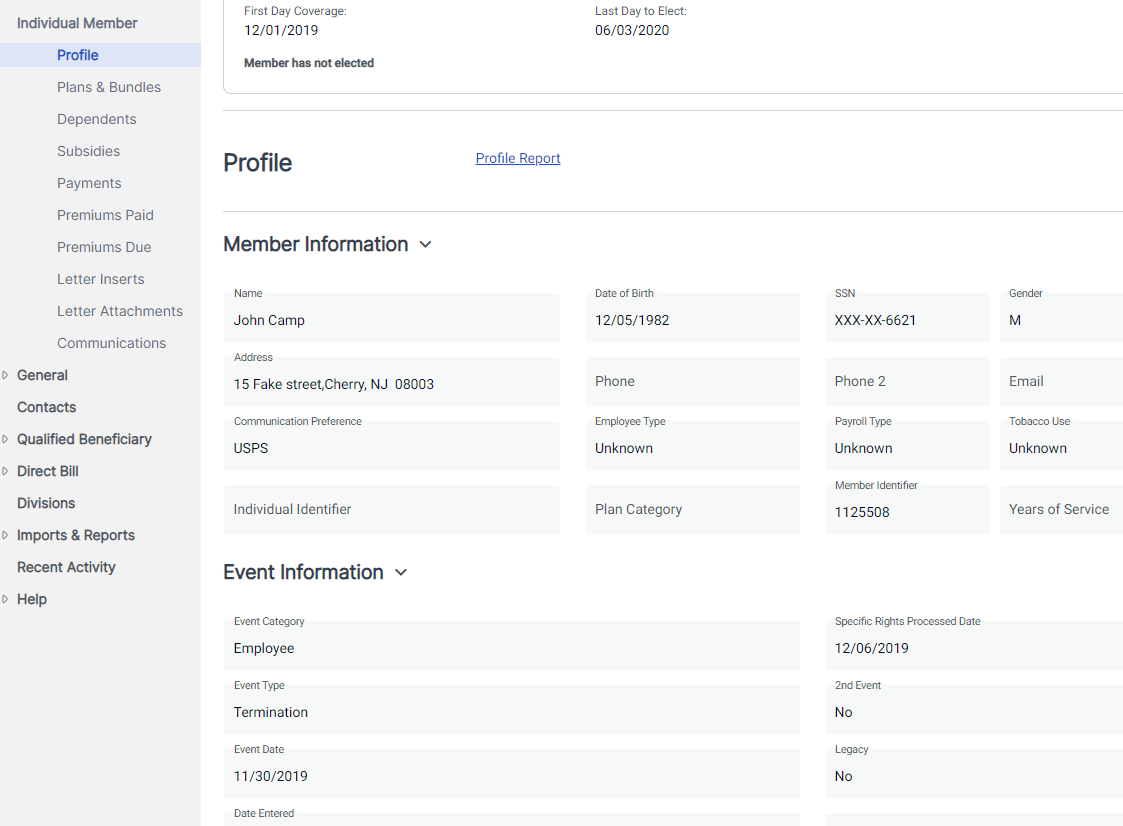Expand the Direct Bill triangle
The height and width of the screenshot is (826, 1123).
point(5,471)
